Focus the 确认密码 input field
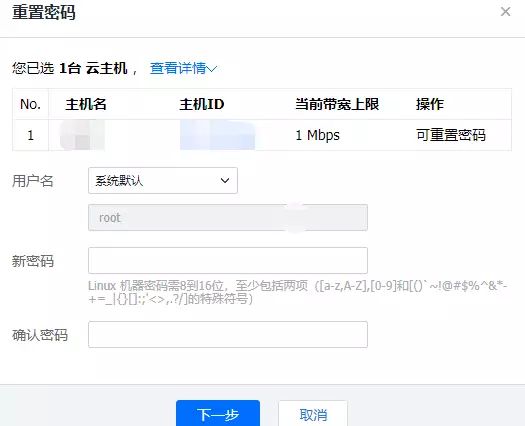The width and height of the screenshot is (525, 426). [x=228, y=335]
